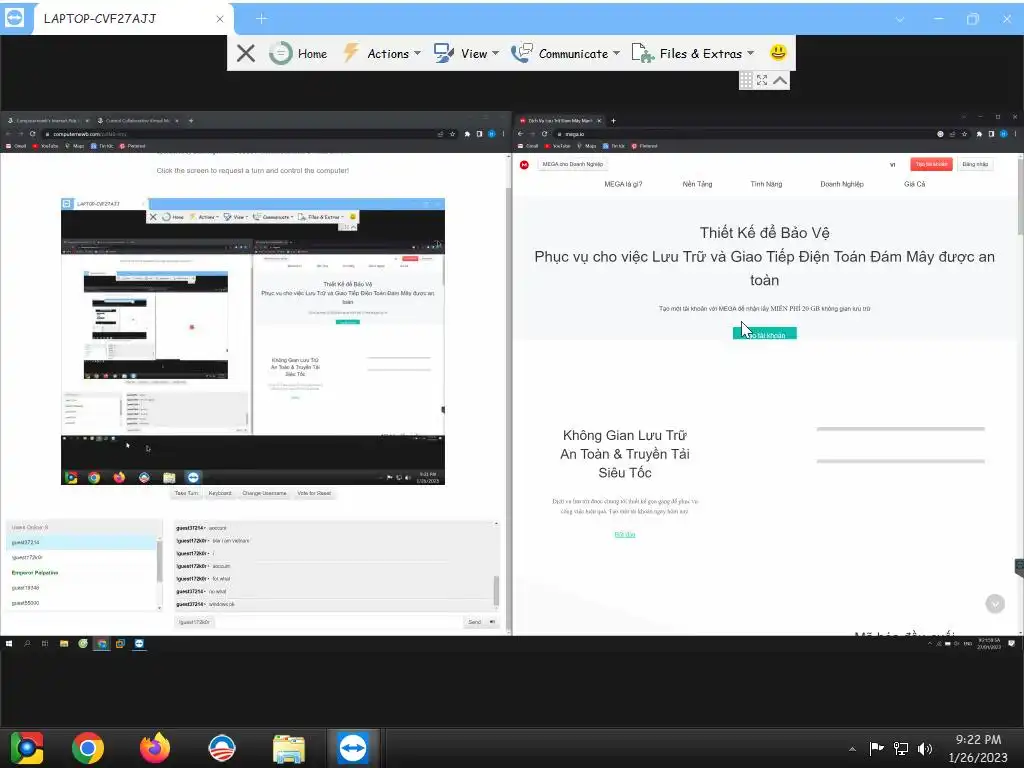
Task: Open the Doanh Nghiệp menu item
Action: pyautogui.click(x=842, y=184)
